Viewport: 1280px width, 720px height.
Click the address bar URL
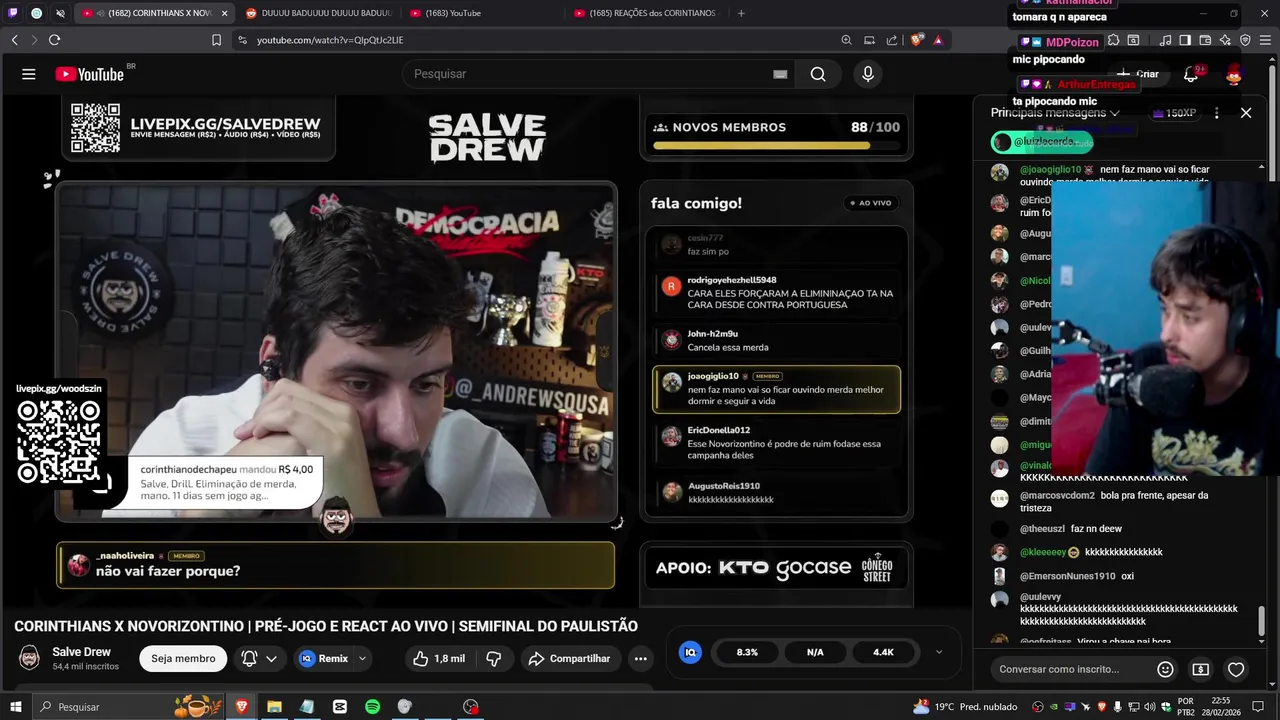pos(330,40)
